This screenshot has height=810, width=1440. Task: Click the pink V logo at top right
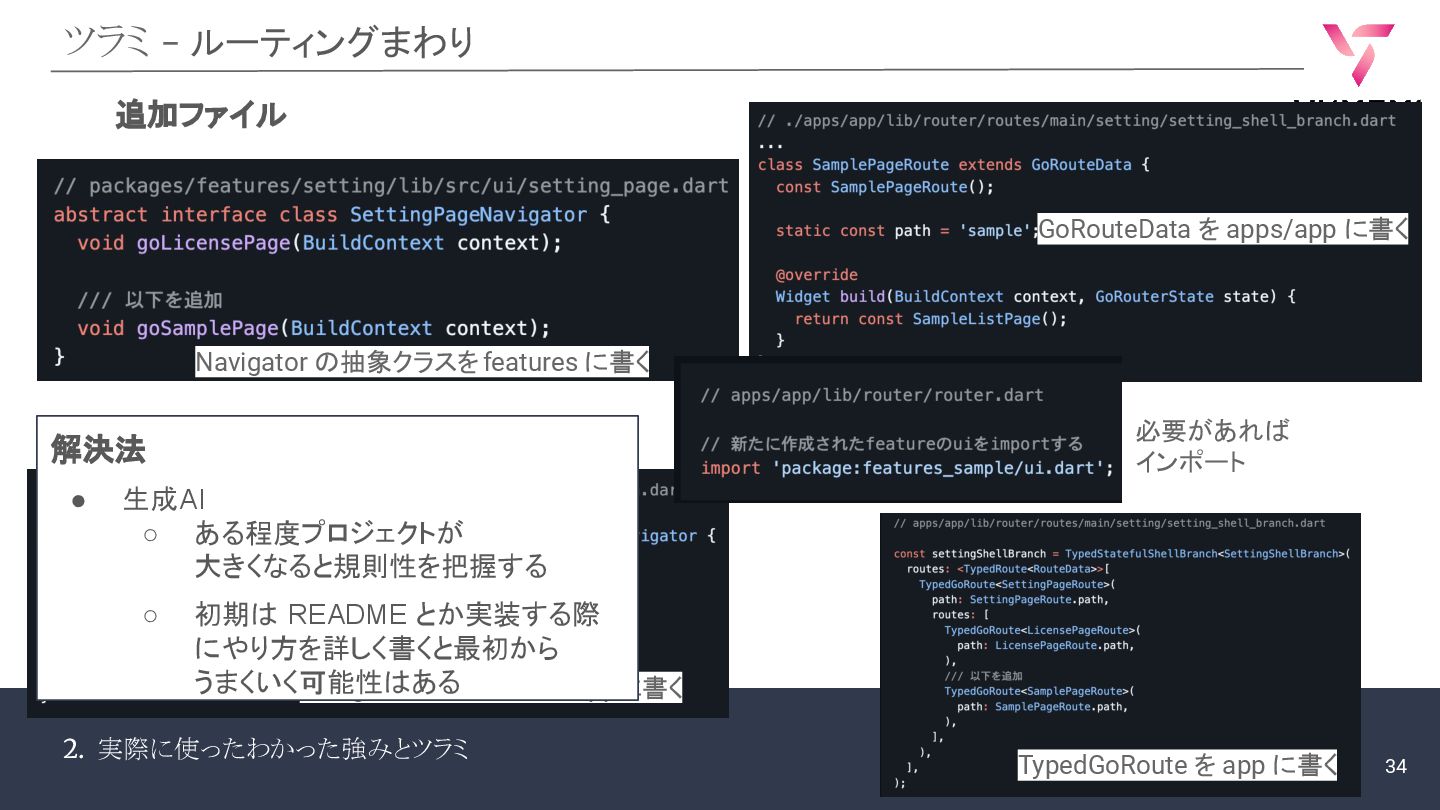click(1357, 54)
